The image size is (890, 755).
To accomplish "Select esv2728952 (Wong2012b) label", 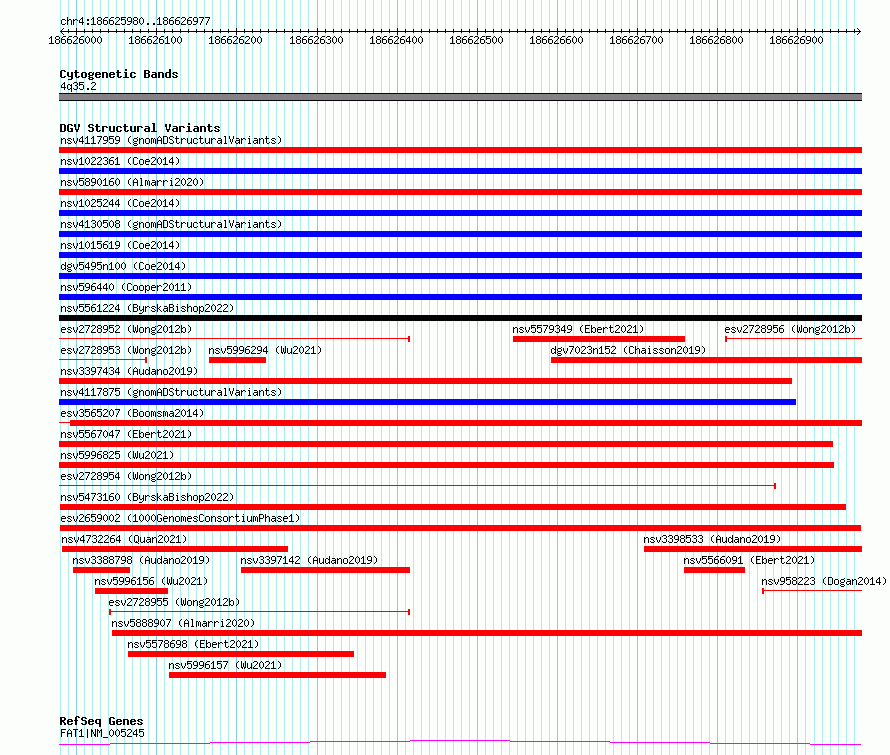I will [126, 329].
